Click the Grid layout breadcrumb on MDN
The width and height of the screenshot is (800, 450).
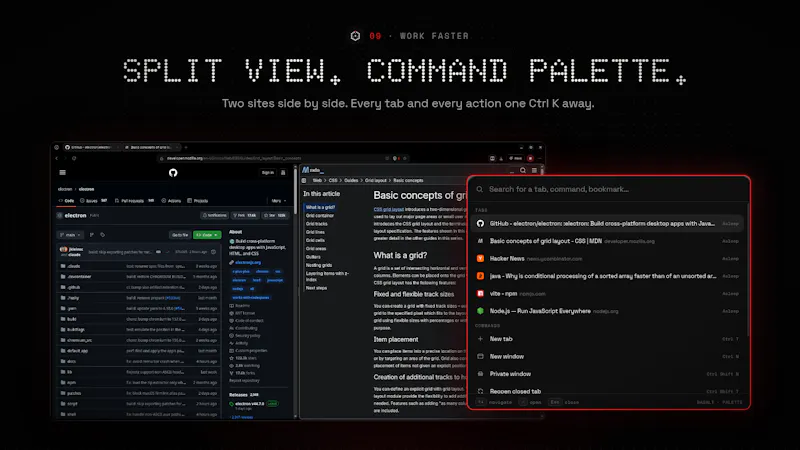(x=376, y=180)
